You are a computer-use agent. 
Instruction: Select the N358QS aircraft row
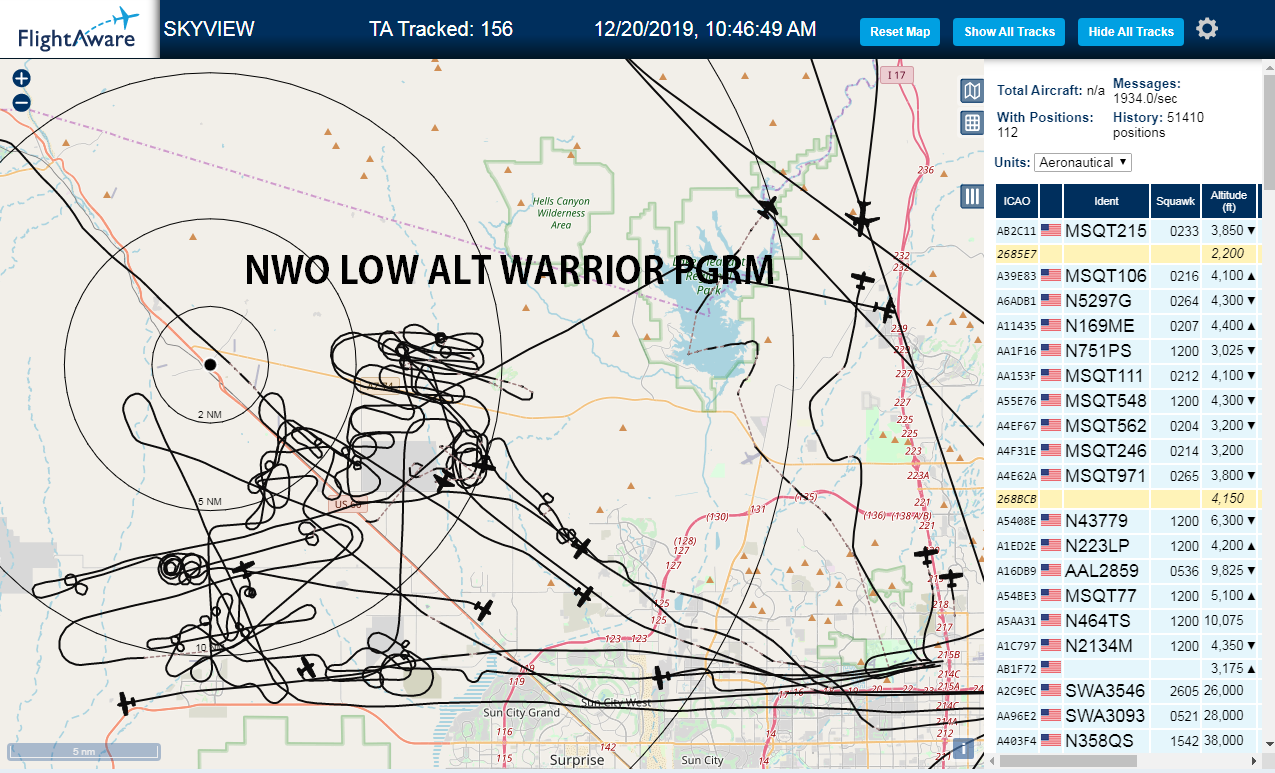click(1127, 740)
